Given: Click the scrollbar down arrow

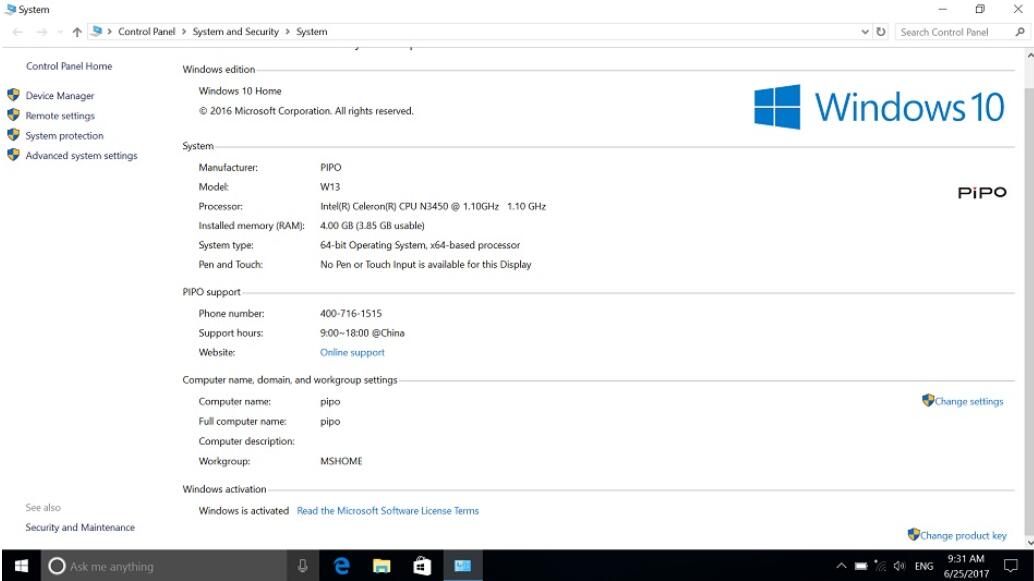Looking at the screenshot, I should pos(1029,543).
